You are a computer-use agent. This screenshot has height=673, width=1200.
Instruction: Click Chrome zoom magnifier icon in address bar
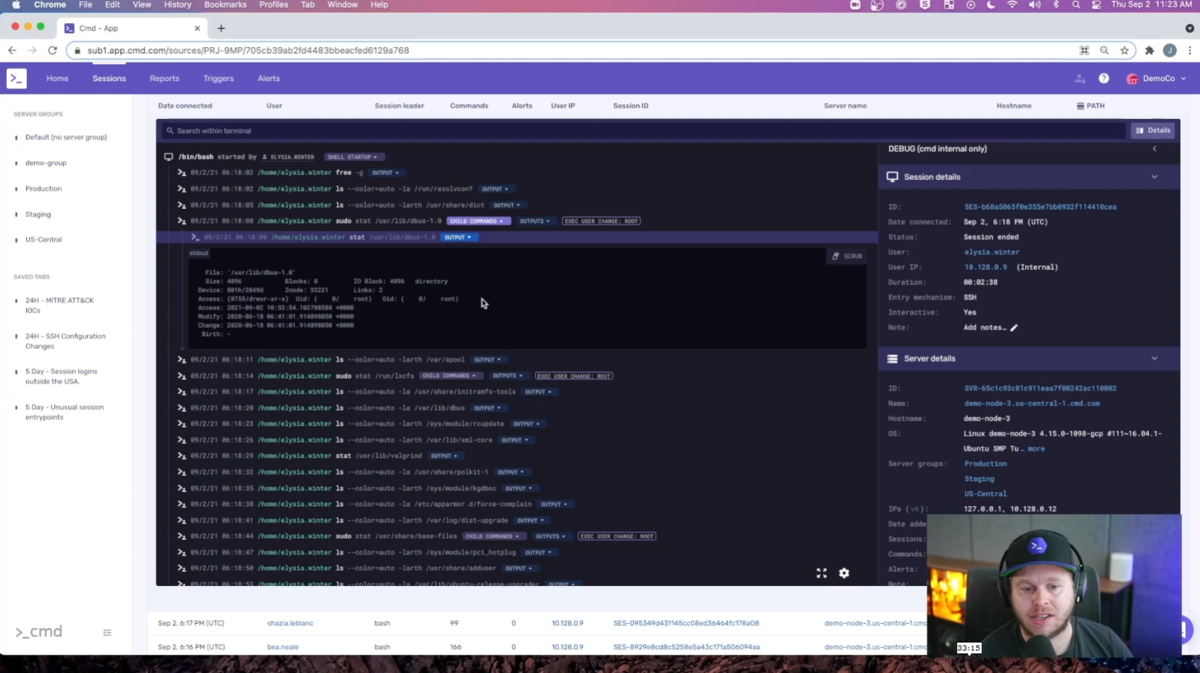pos(1104,50)
